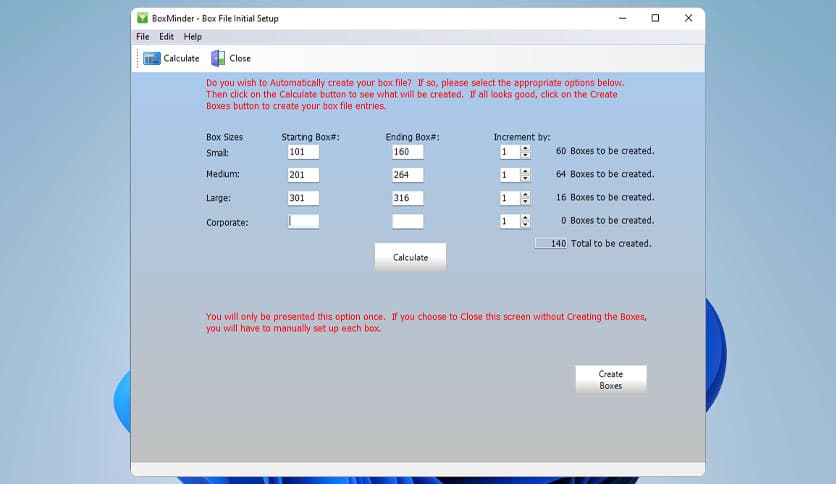
Task: Increase the Medium increment with up arrow
Action: (x=525, y=172)
